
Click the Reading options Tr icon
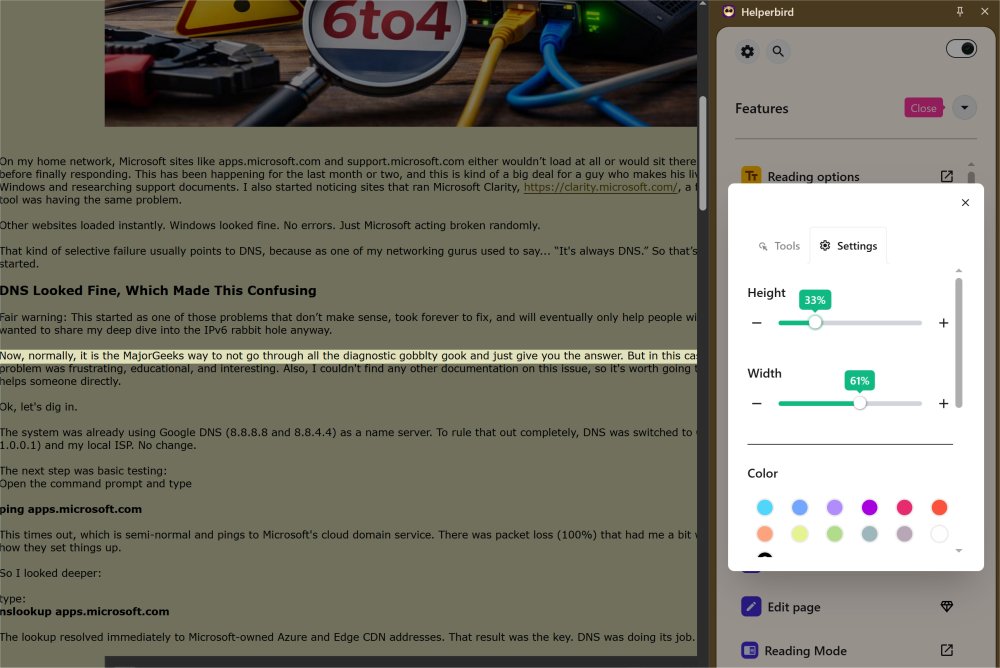pyautogui.click(x=751, y=175)
